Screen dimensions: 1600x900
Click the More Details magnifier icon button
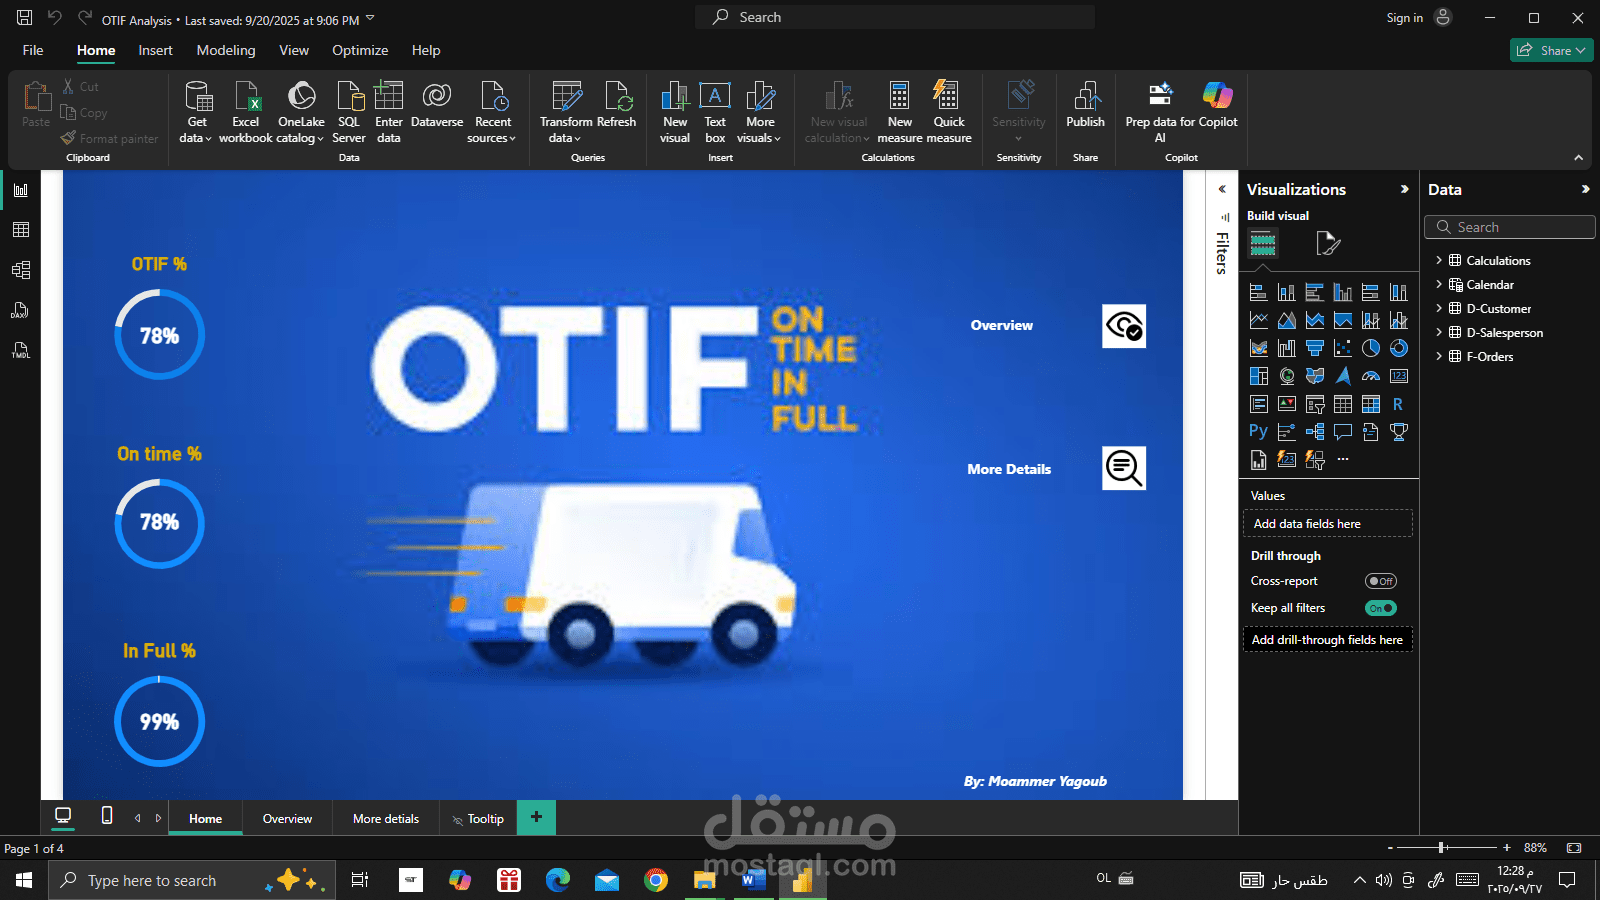[x=1124, y=468]
